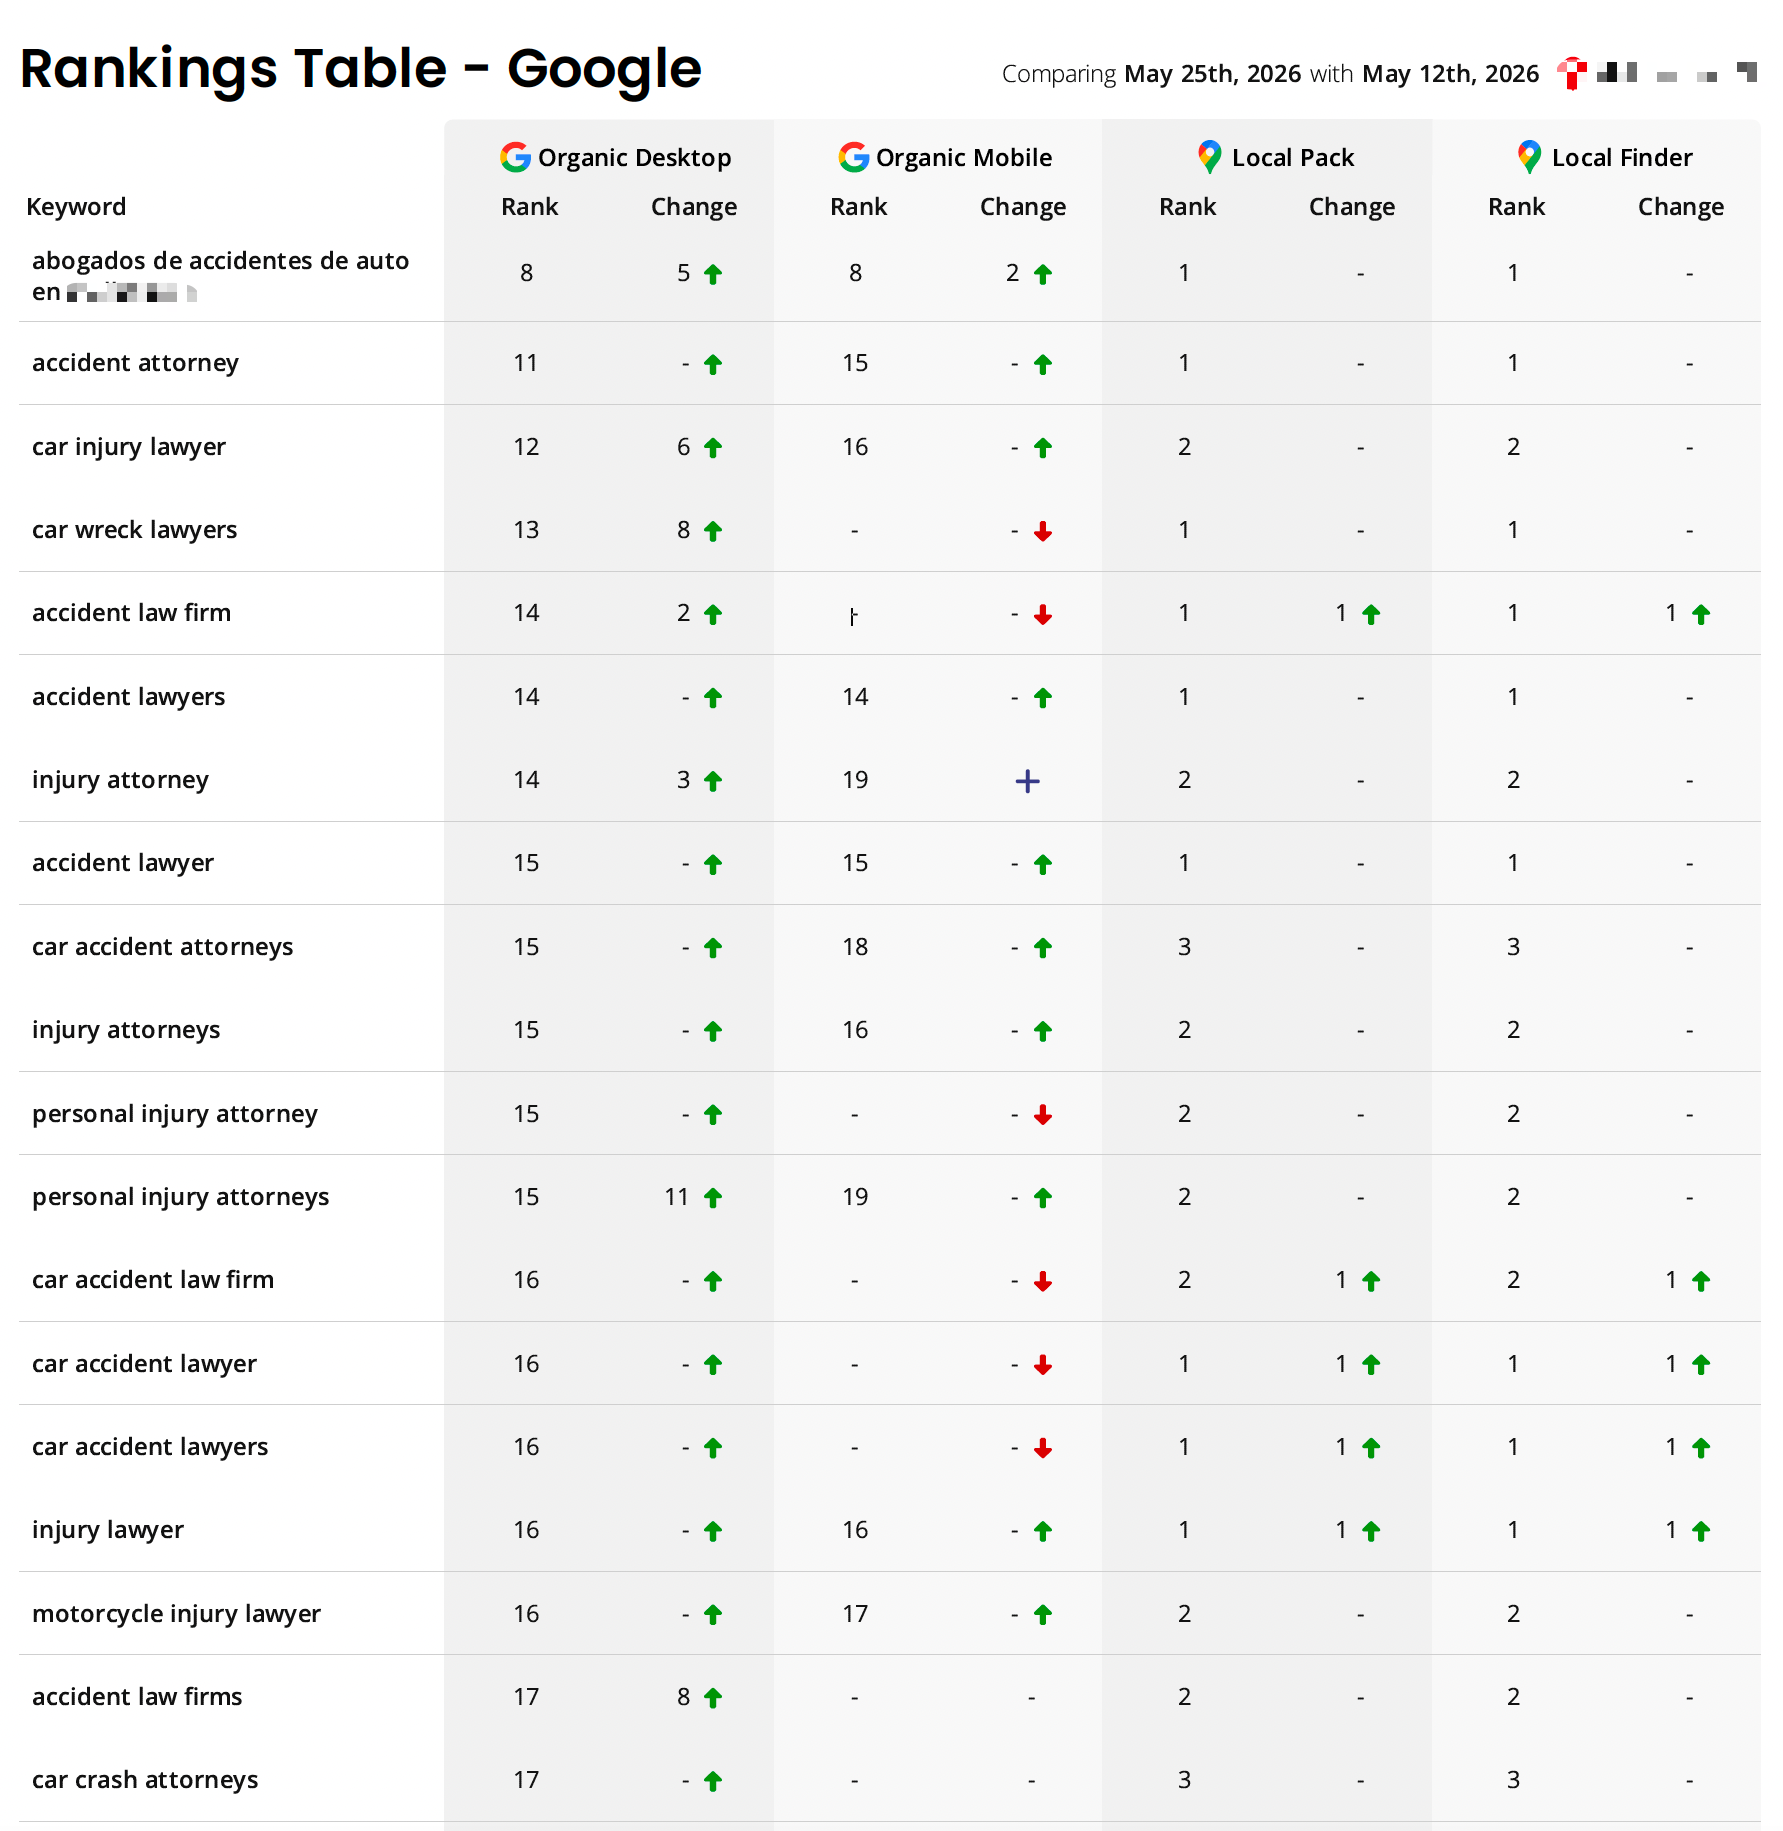Click the Google logo beside Organic Mobile
Viewport: 1783px width, 1831px height.
click(853, 157)
